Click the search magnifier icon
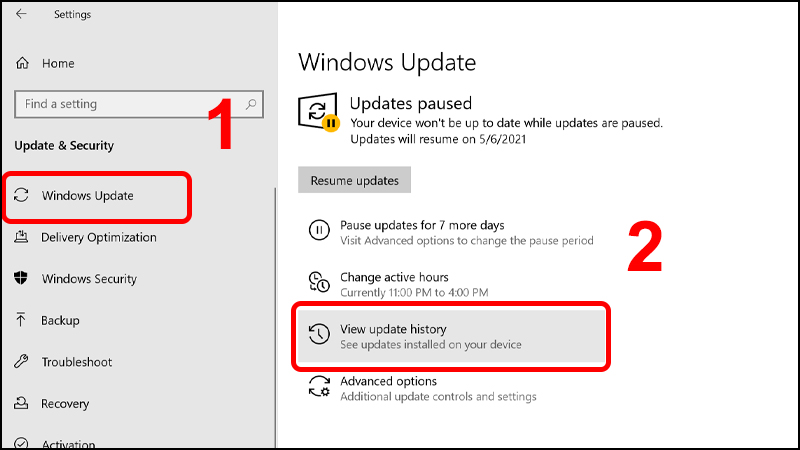The width and height of the screenshot is (800, 450). (251, 104)
